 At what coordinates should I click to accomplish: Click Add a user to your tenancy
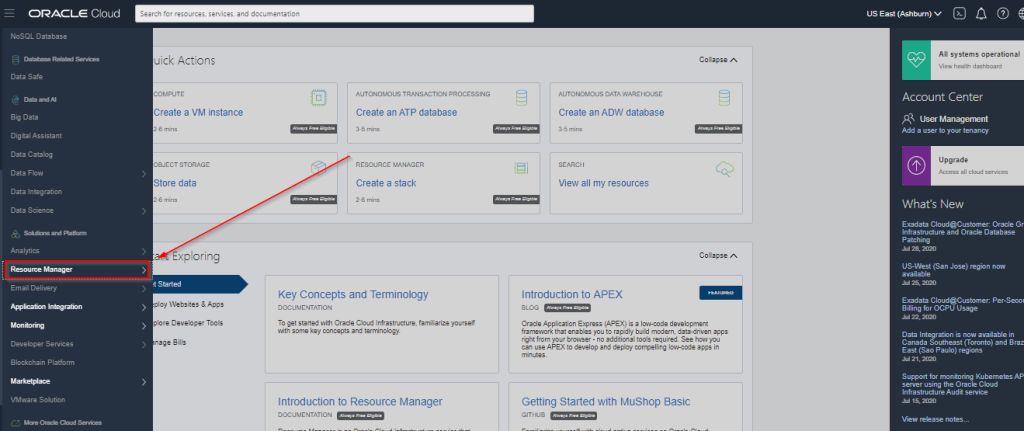click(x=945, y=130)
